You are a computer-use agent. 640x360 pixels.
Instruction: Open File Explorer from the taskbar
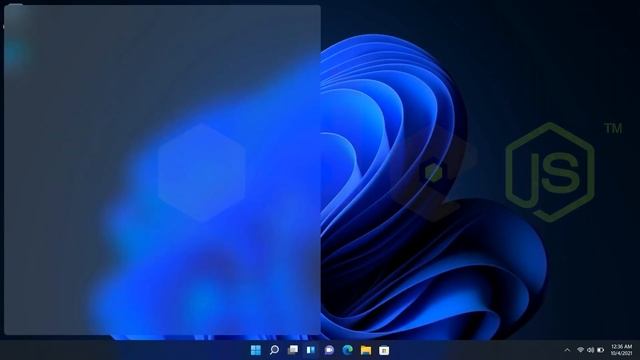pos(366,350)
